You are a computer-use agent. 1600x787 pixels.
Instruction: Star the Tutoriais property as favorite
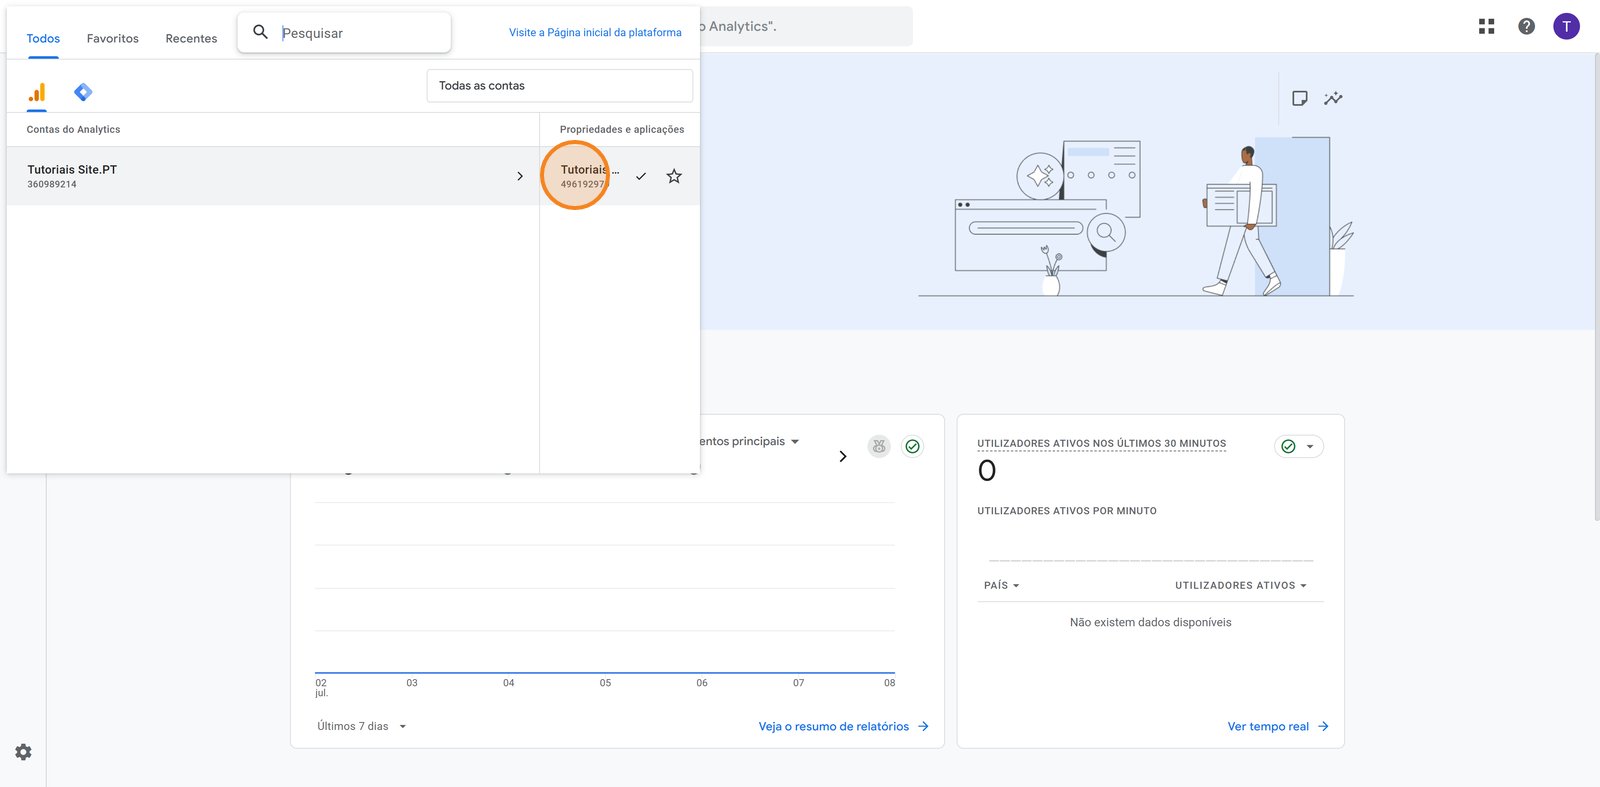(674, 176)
